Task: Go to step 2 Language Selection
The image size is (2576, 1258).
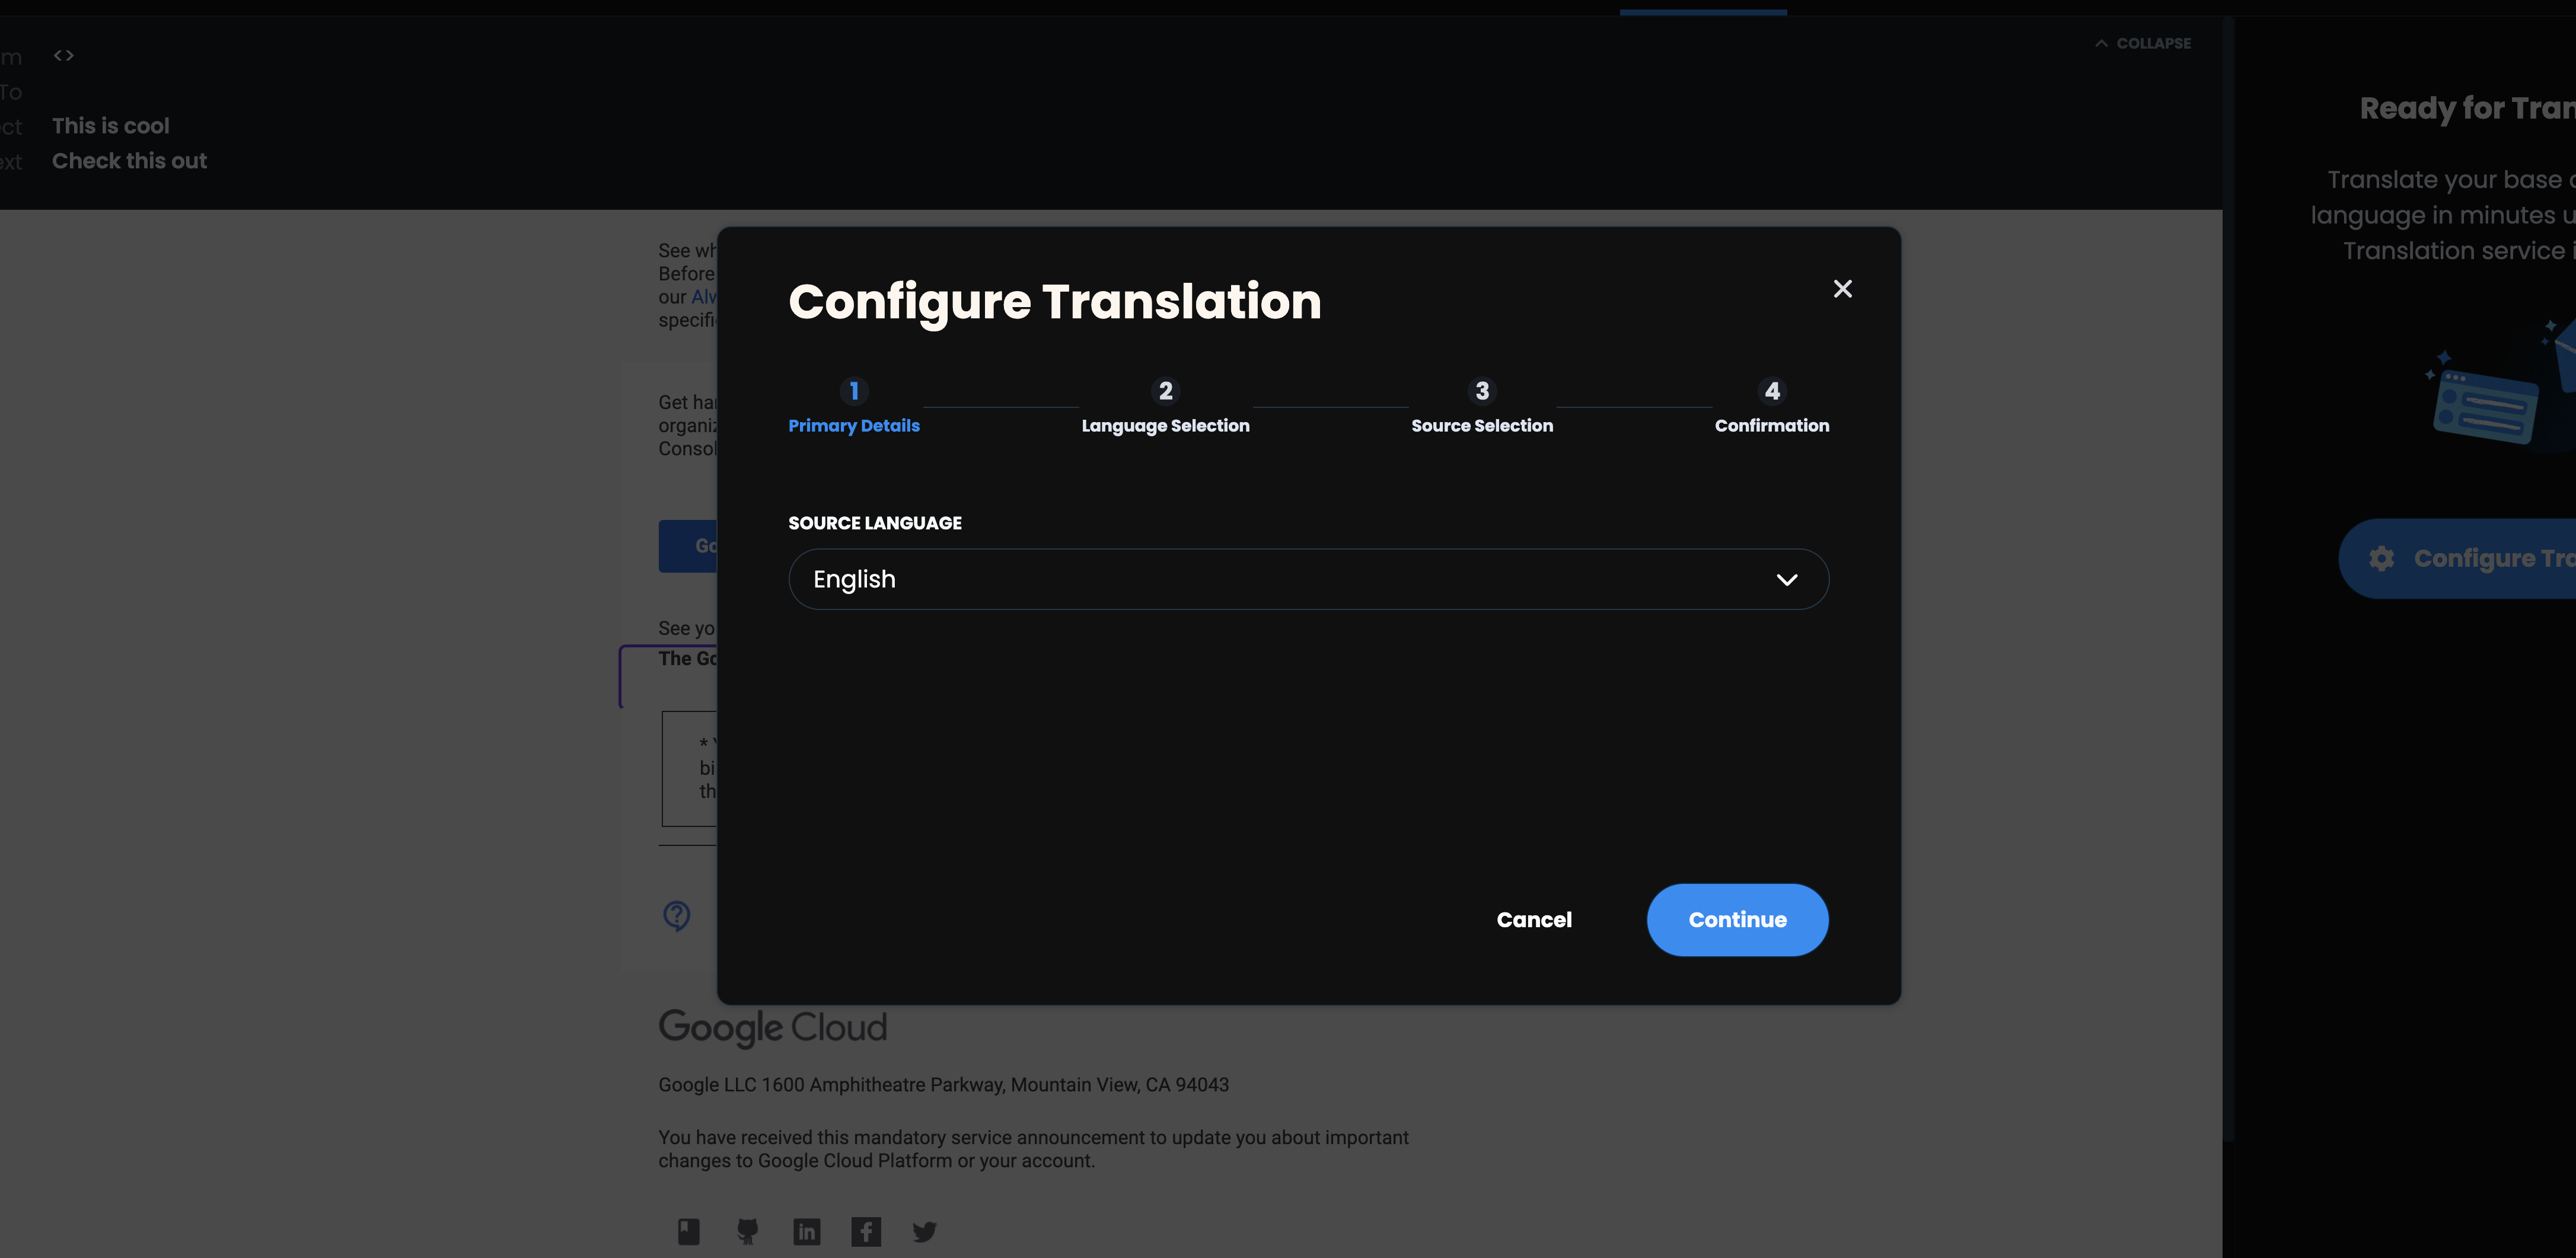Action: pyautogui.click(x=1165, y=407)
